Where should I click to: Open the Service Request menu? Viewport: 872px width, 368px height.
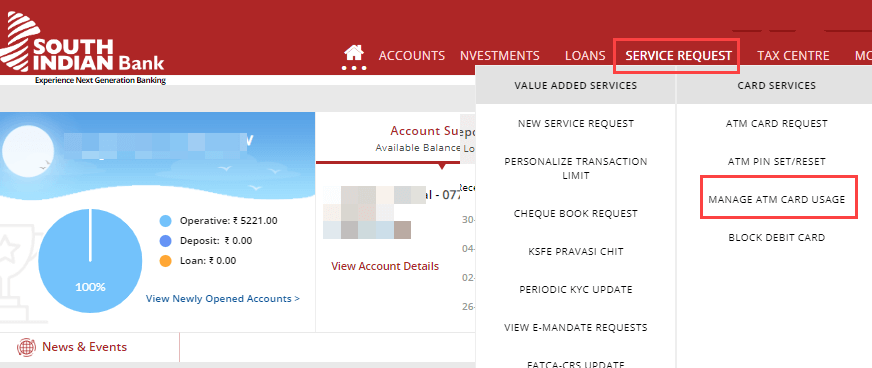point(678,56)
